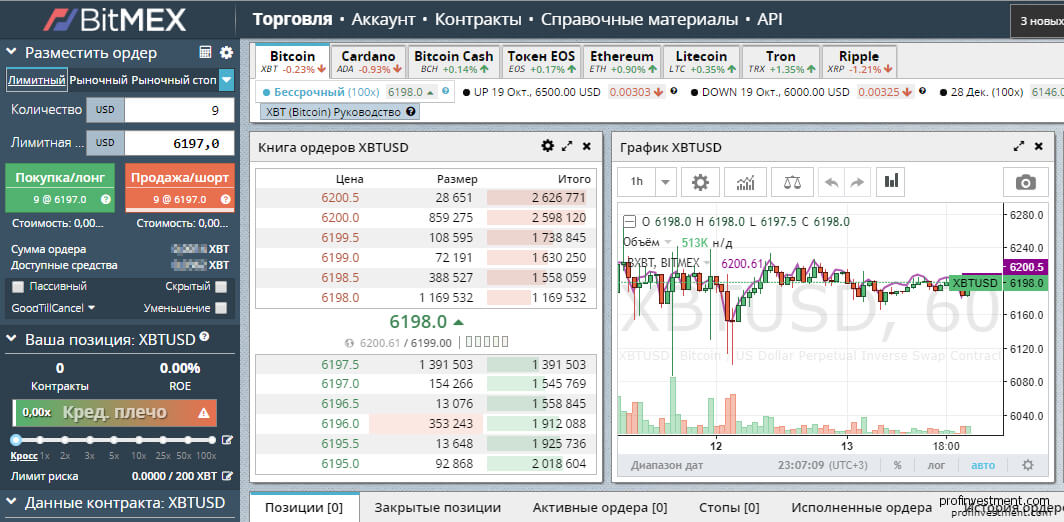Expand the order book panel fullscreen

coord(567,146)
